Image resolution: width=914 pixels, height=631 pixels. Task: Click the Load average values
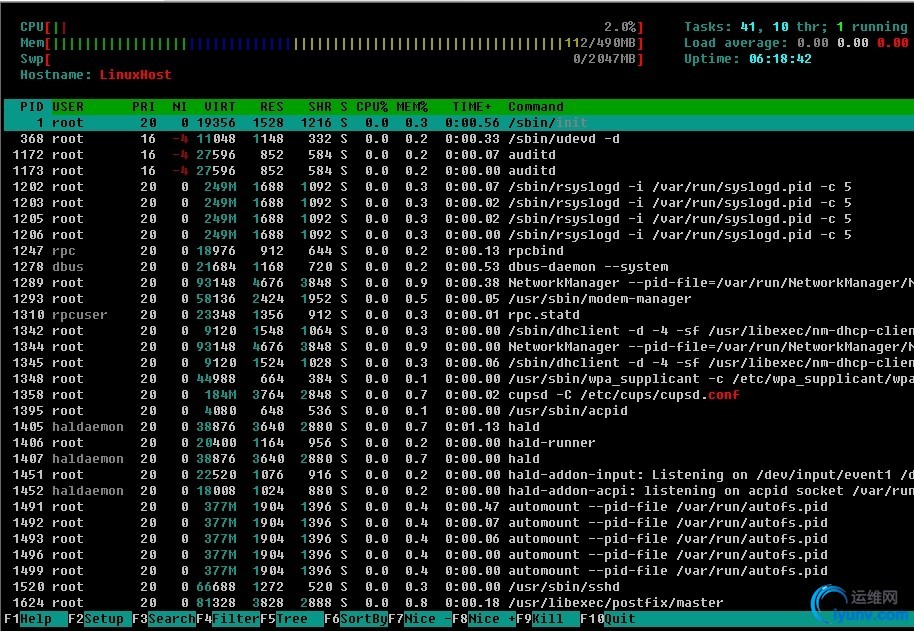point(851,43)
